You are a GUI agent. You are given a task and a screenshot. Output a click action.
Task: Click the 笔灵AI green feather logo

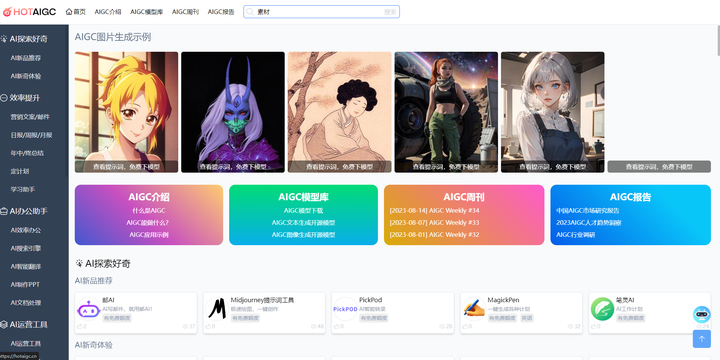point(602,309)
